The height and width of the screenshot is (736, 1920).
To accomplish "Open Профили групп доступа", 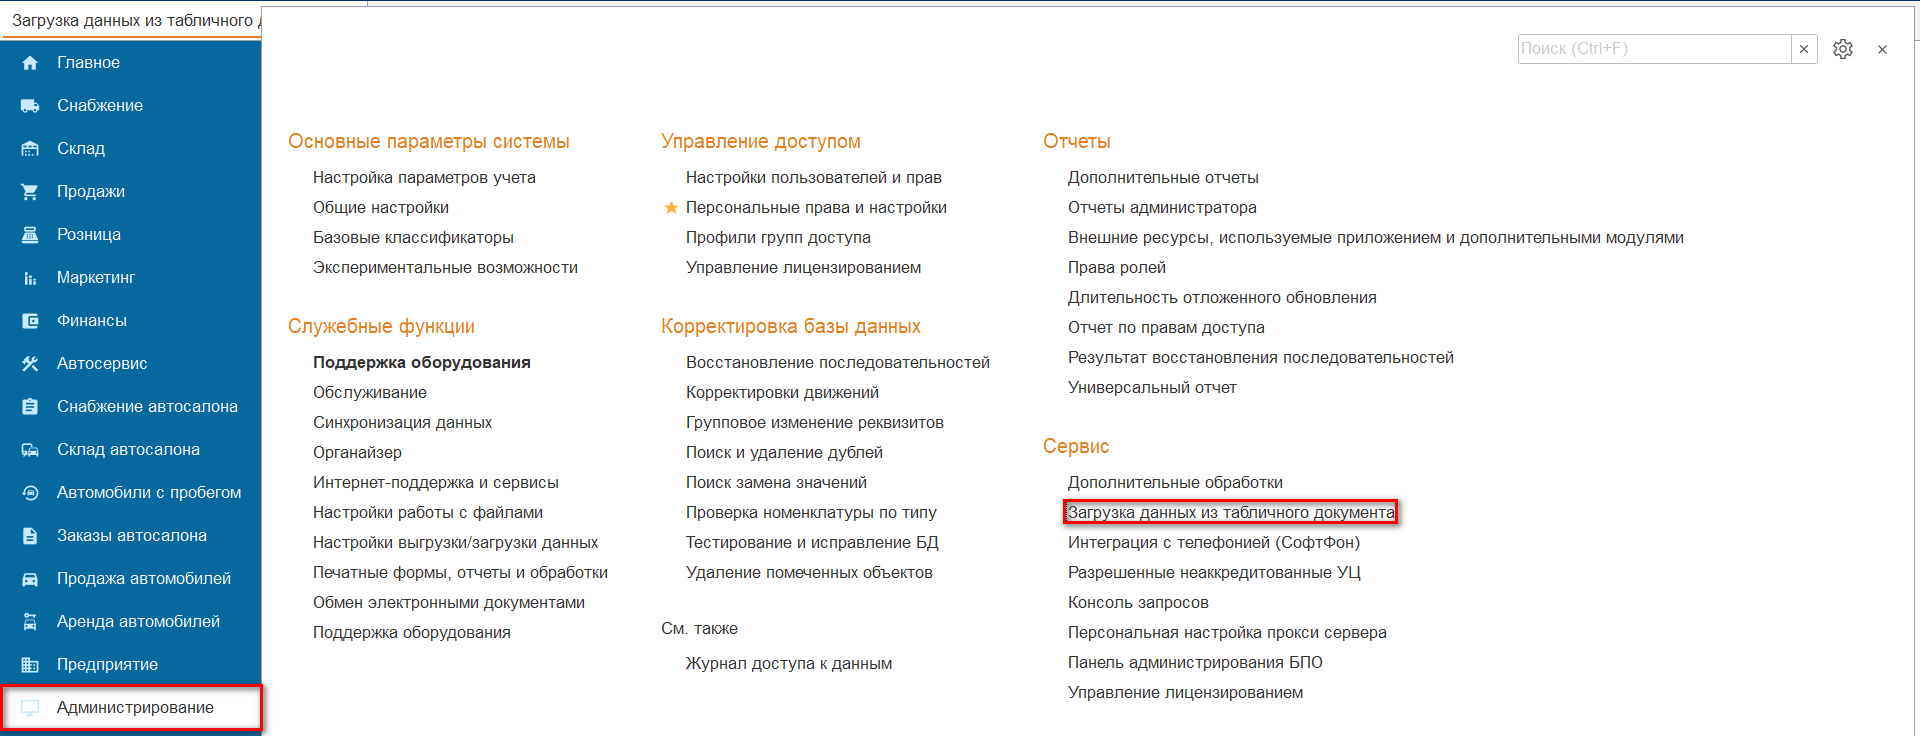I will [778, 238].
